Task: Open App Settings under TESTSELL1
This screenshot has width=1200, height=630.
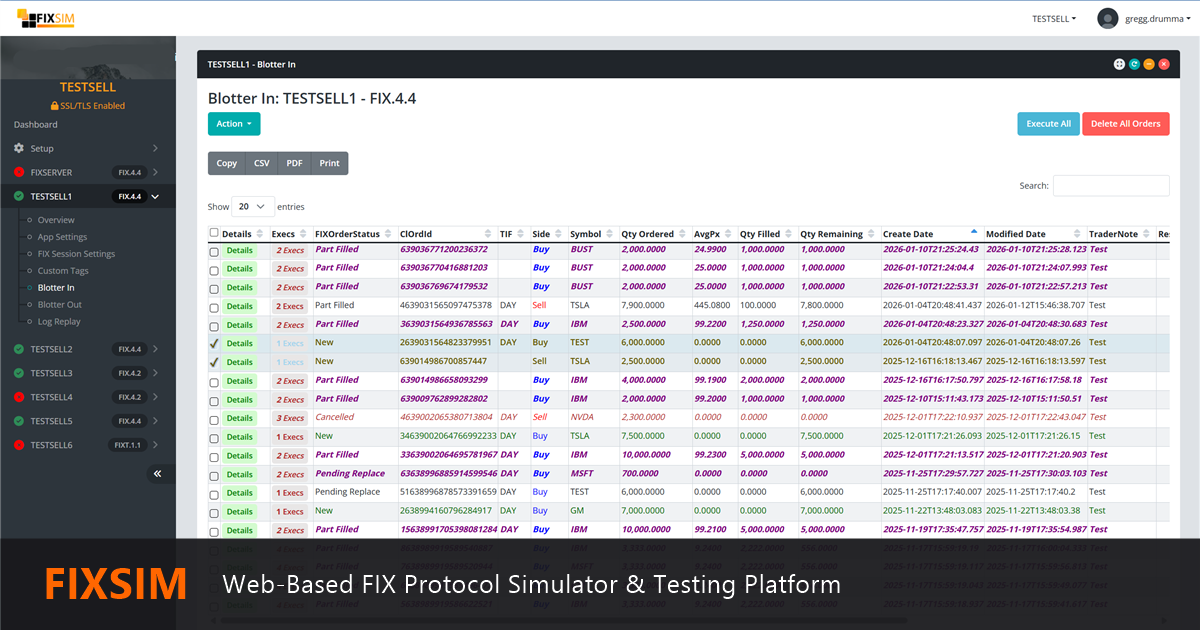Action: (62, 237)
